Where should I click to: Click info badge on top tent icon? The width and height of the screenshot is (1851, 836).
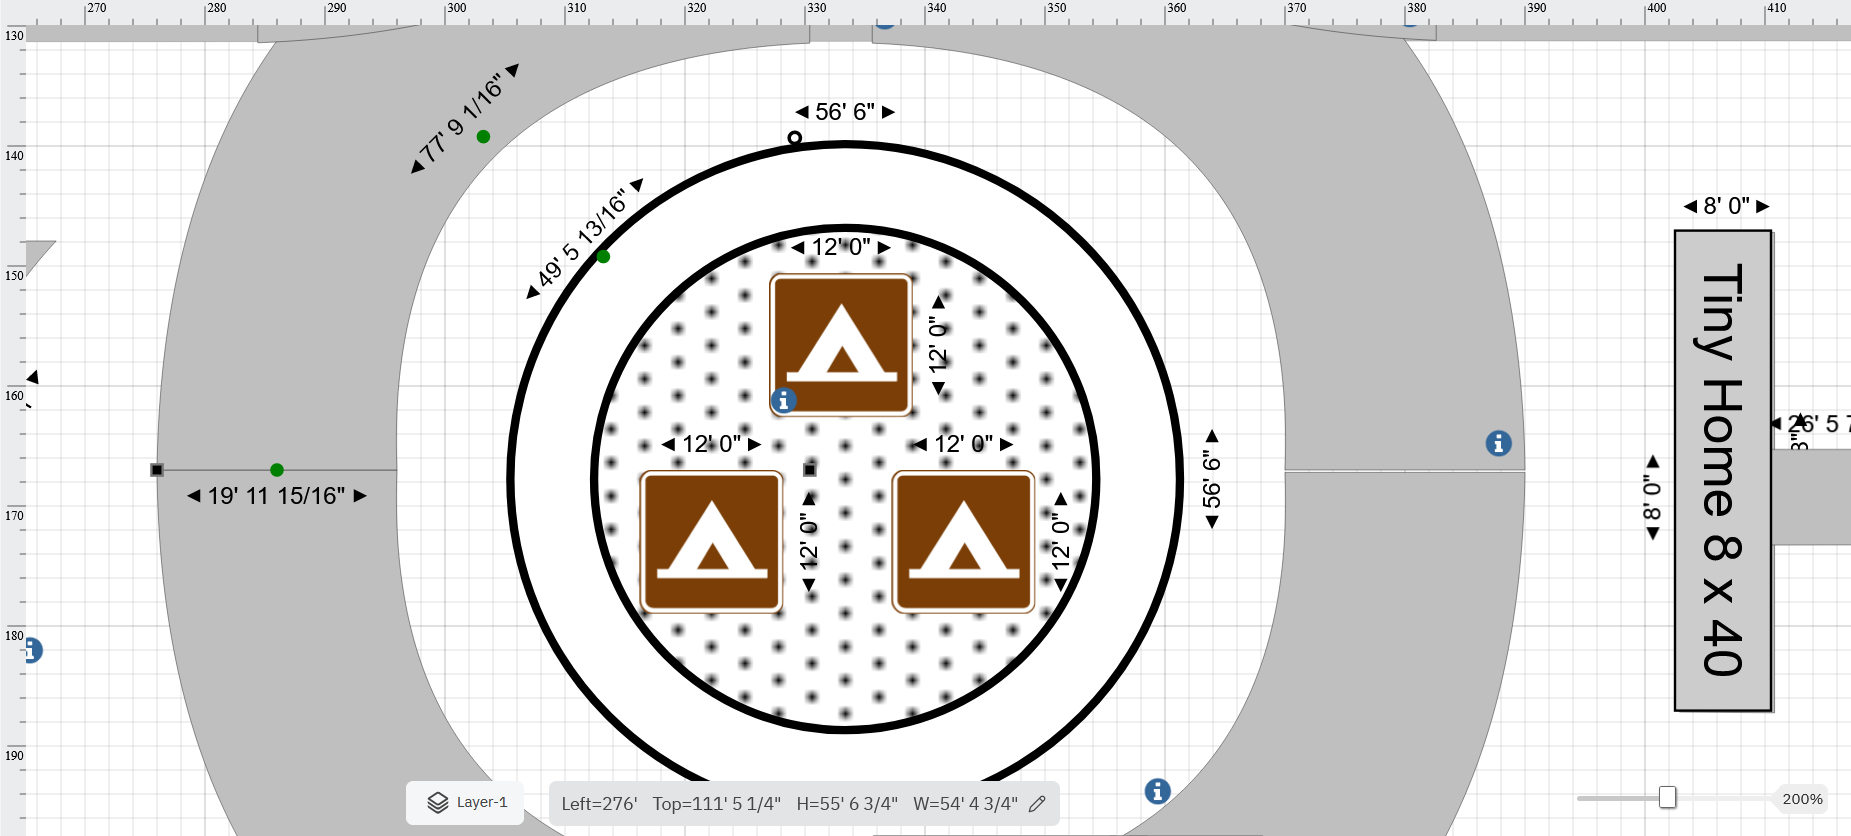pyautogui.click(x=784, y=401)
